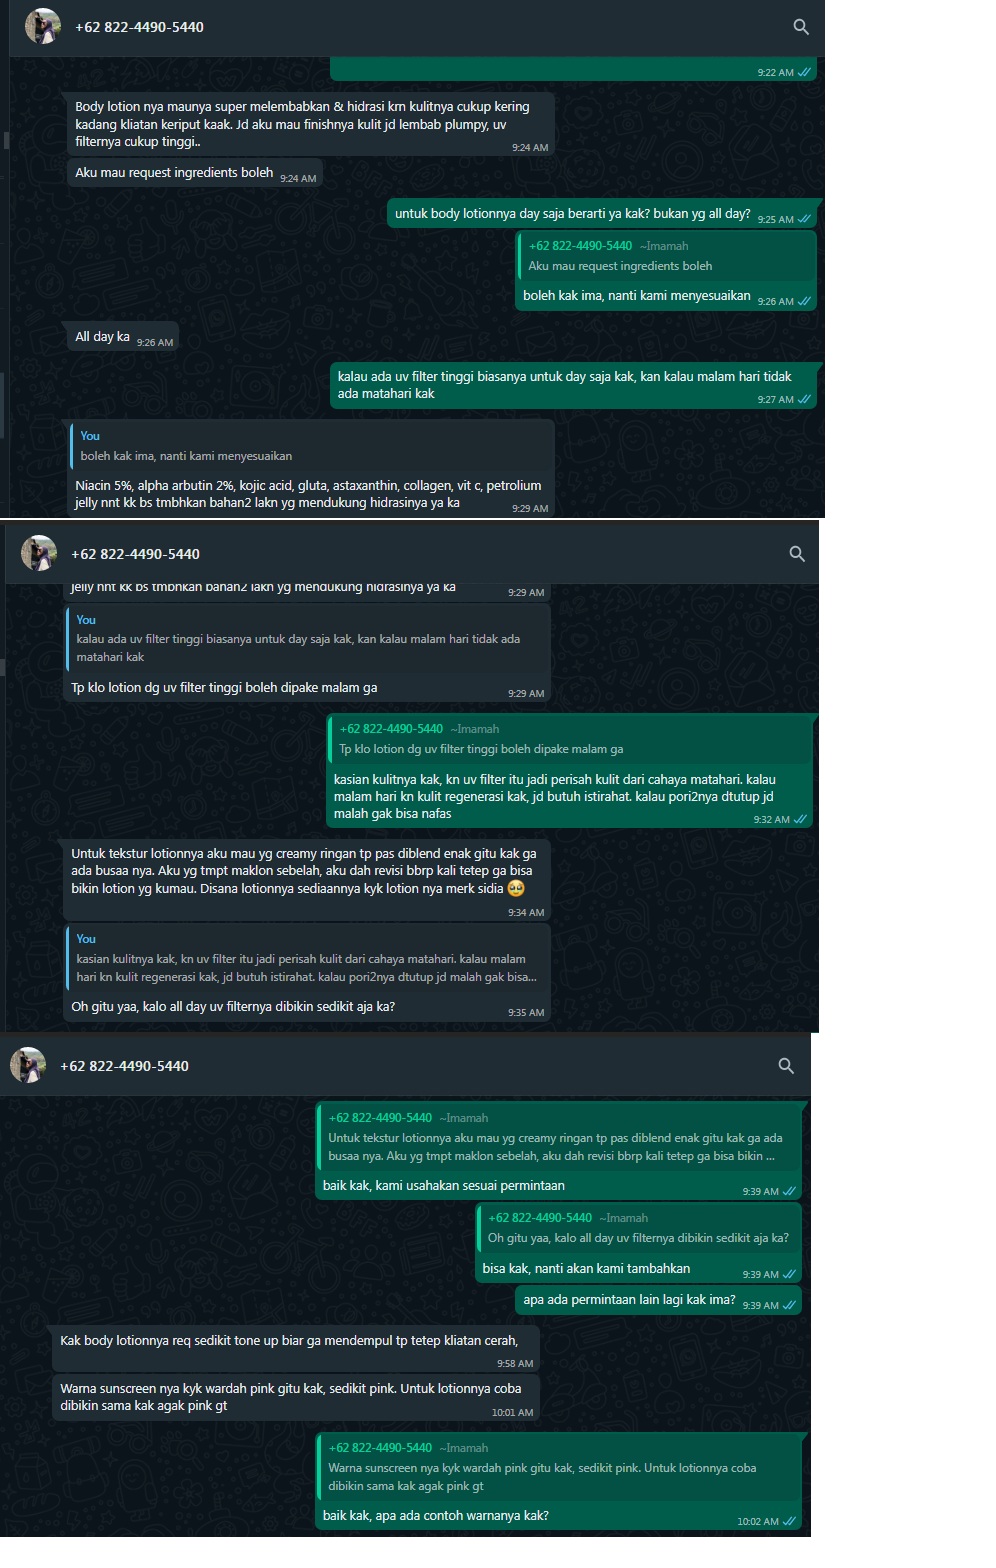This screenshot has height=1568, width=996.
Task: Click the quoted "You" reply about "boleh kak ima"
Action: coord(310,446)
